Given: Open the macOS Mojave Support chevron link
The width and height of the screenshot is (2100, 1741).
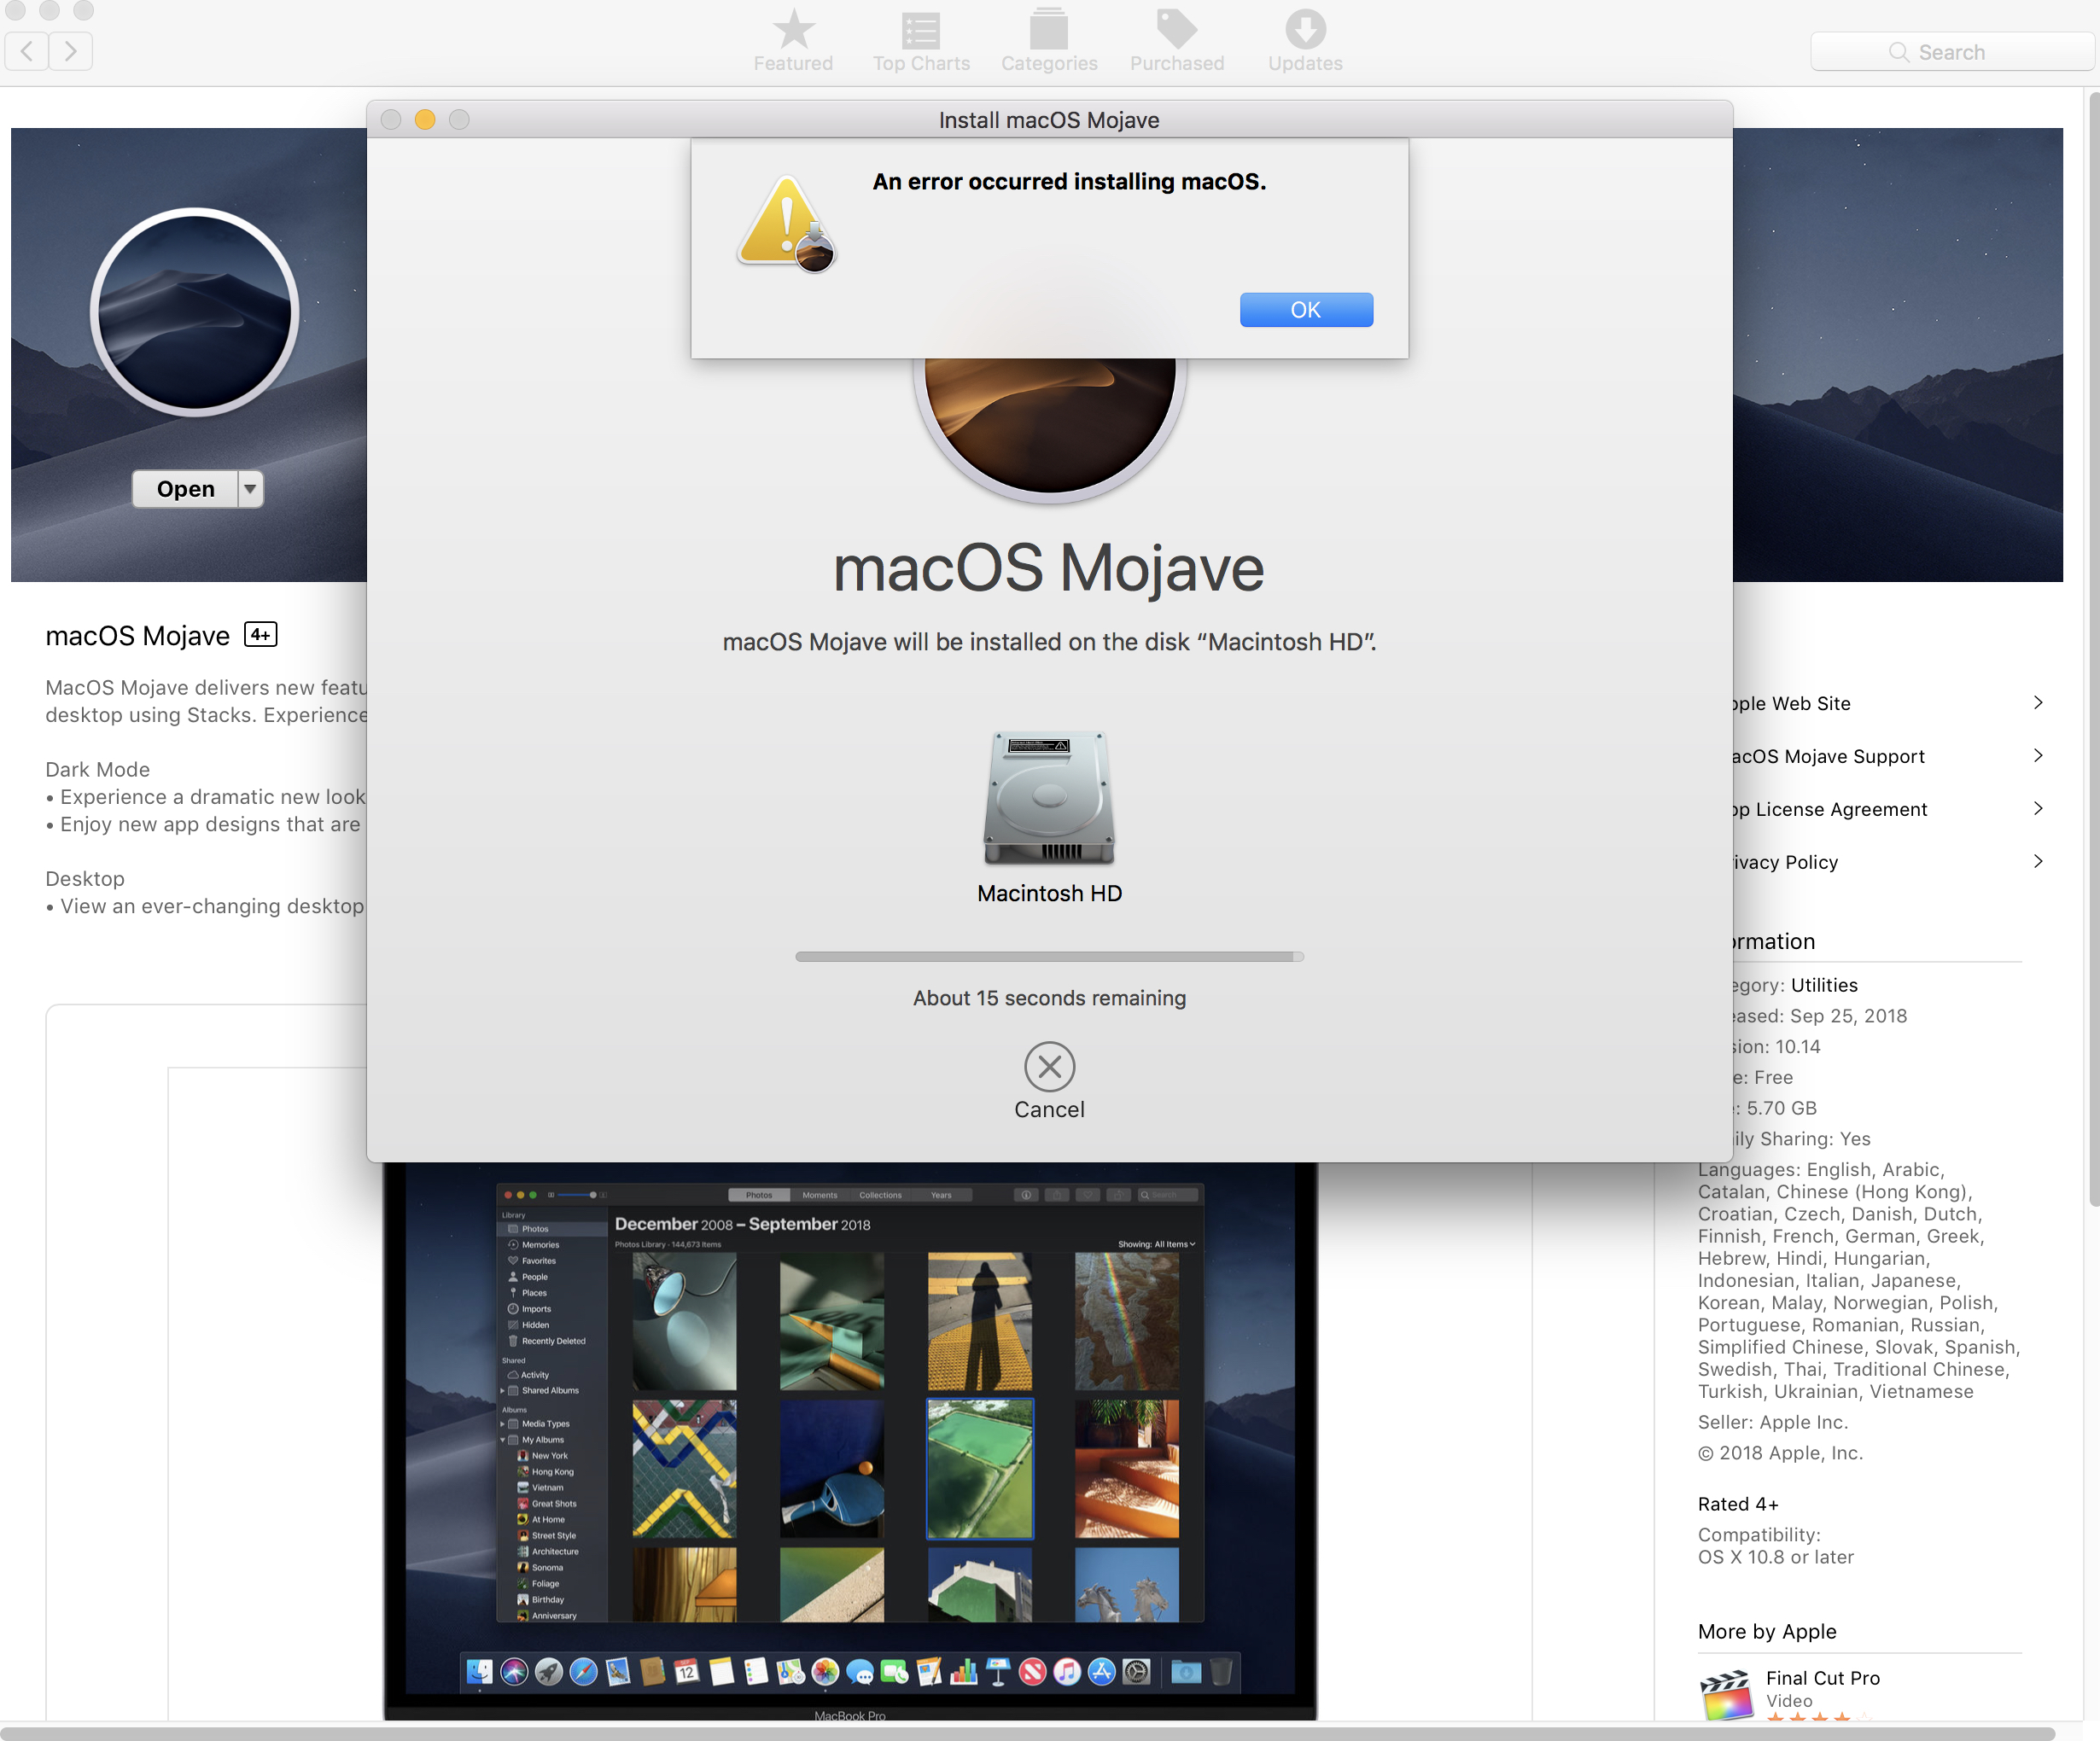Looking at the screenshot, I should (x=2037, y=756).
